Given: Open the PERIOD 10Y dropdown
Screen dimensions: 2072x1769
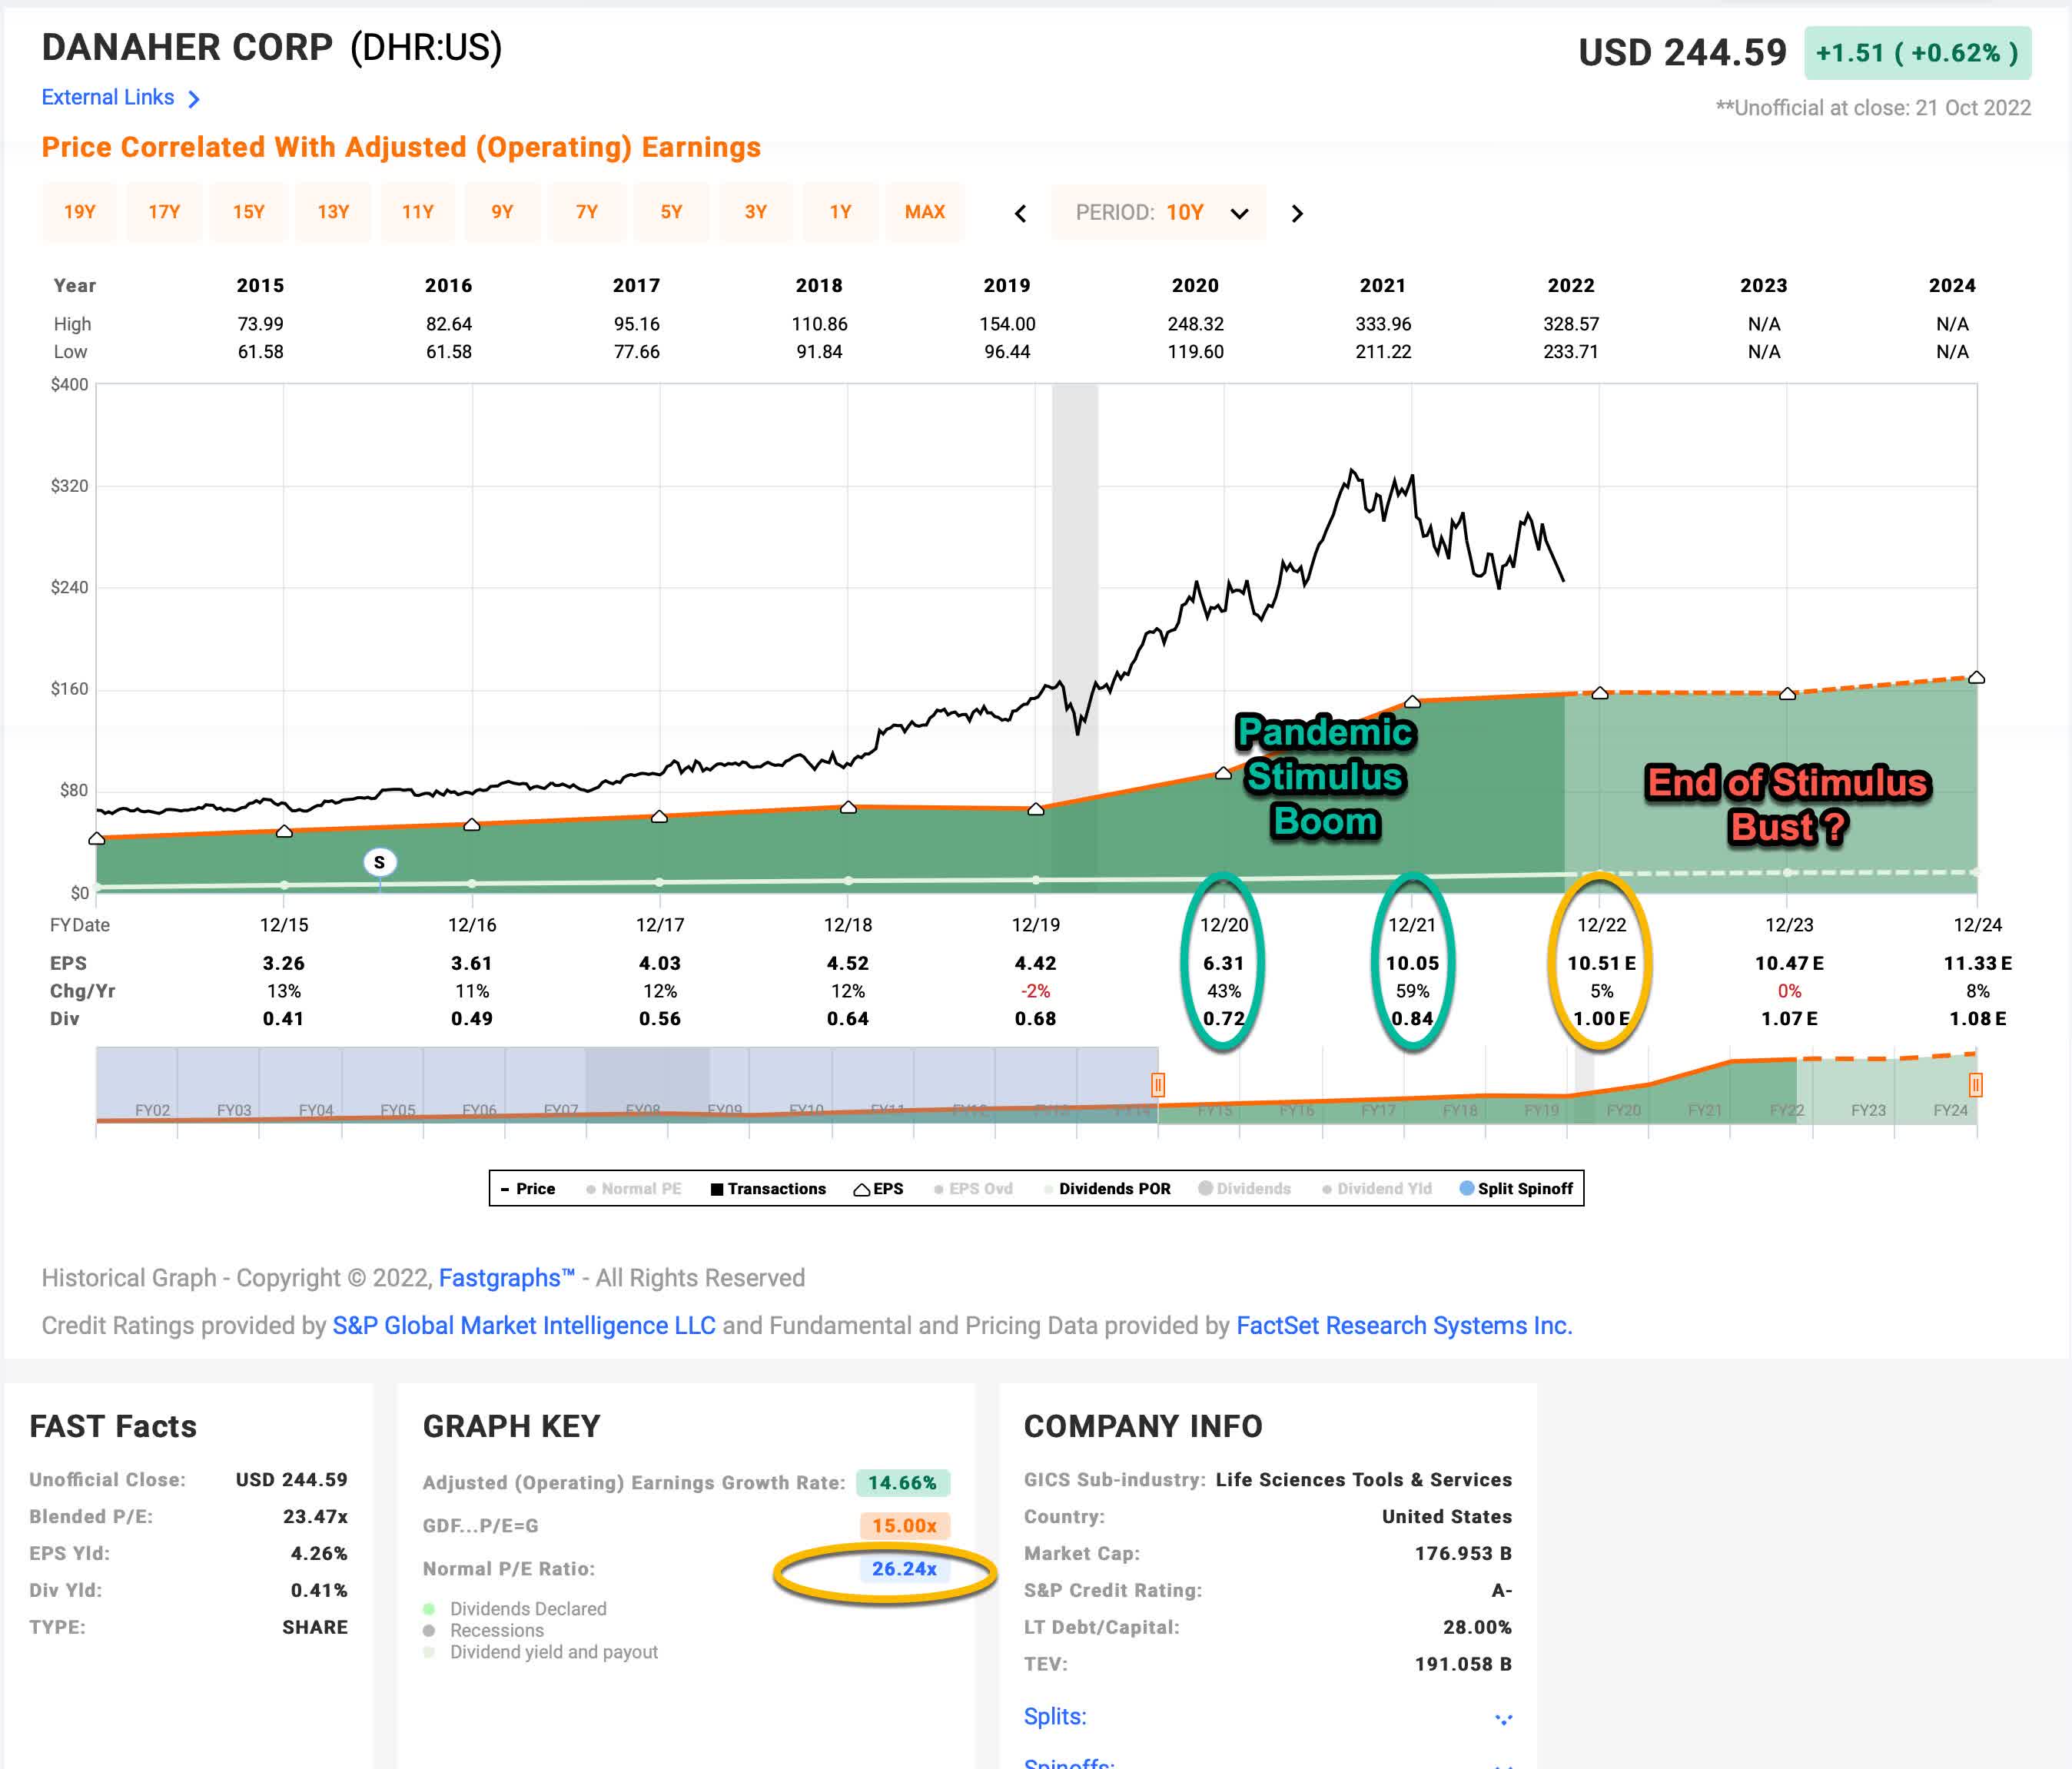Looking at the screenshot, I should click(1158, 212).
